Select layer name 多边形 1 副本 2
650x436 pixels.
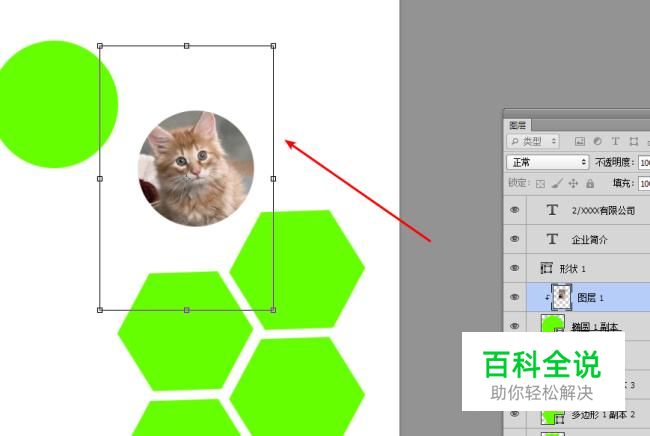point(603,414)
